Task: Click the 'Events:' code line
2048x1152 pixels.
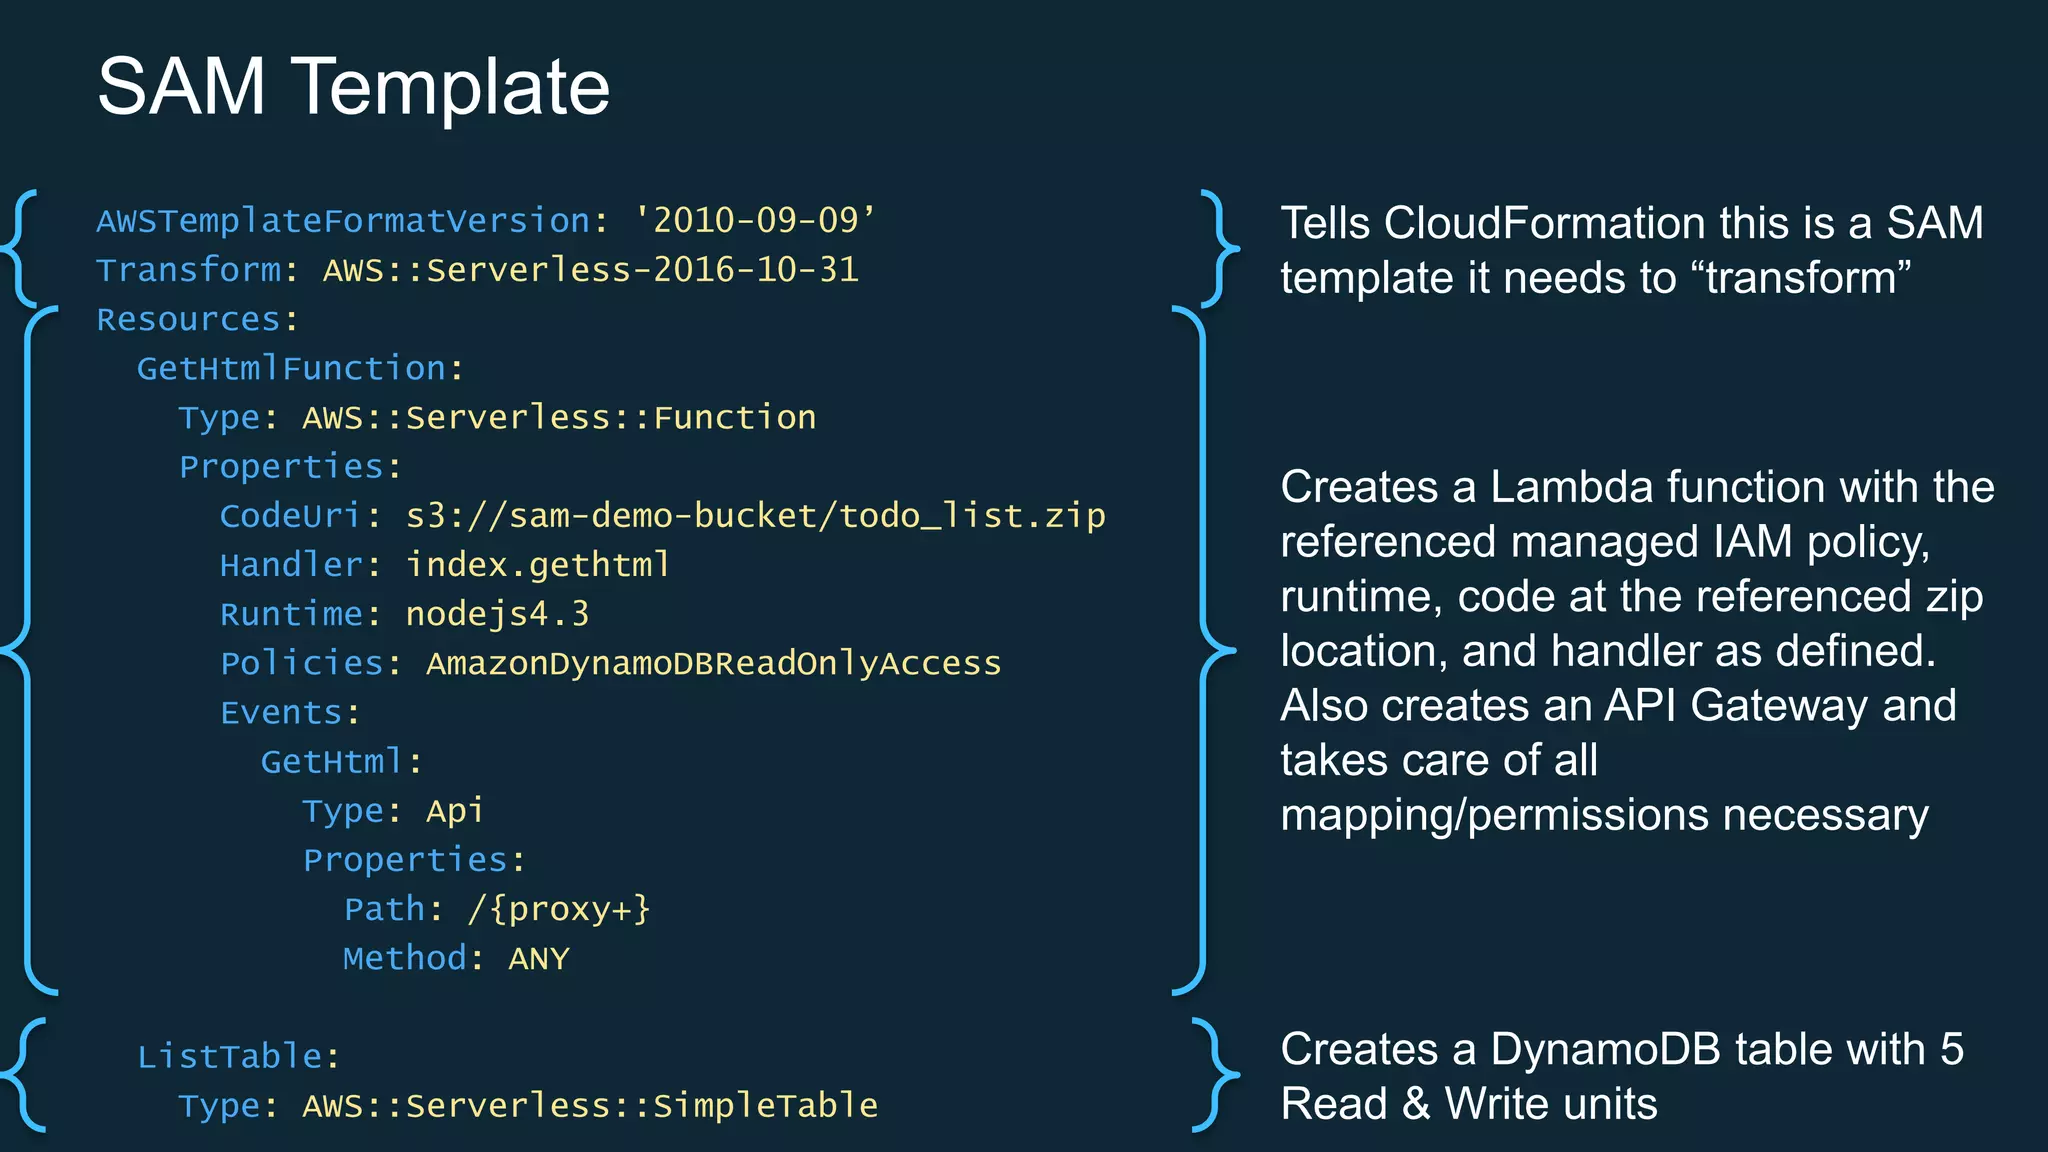Action: pos(290,712)
